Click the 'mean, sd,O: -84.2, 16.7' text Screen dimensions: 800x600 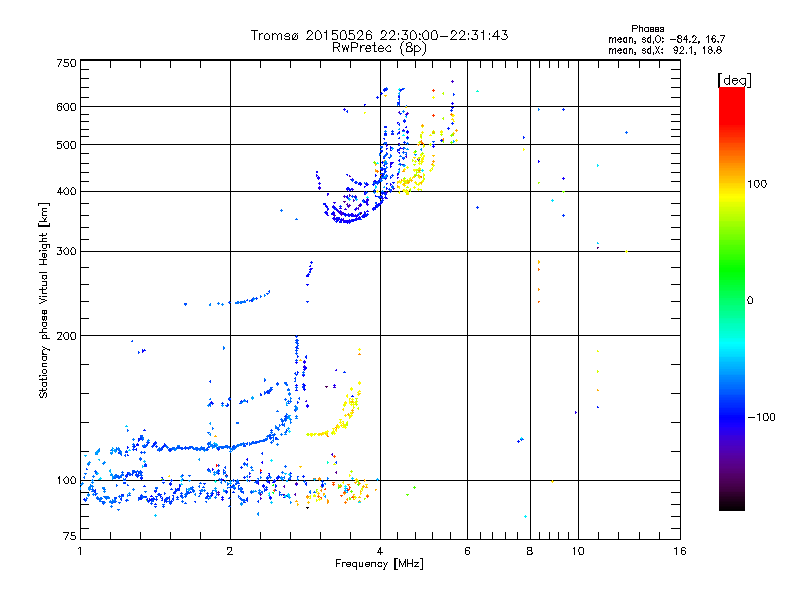[x=666, y=39]
